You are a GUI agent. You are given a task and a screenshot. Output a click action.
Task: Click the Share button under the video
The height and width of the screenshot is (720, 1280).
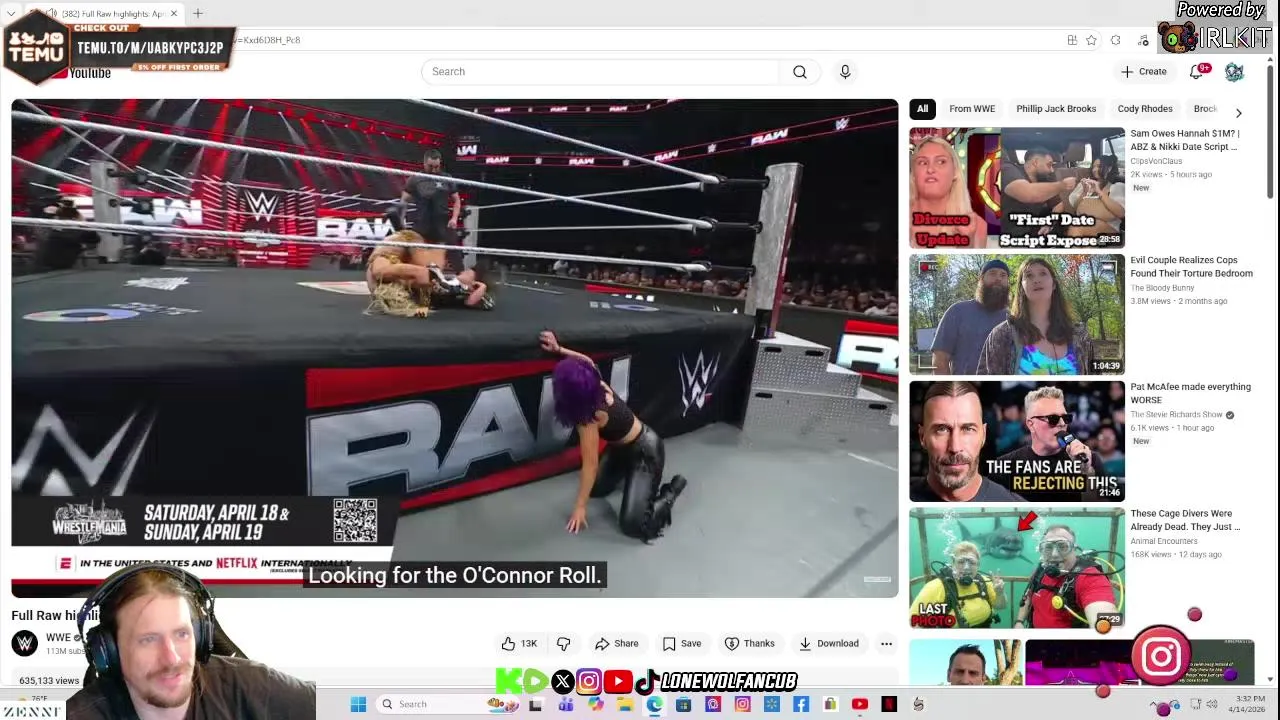coord(616,644)
